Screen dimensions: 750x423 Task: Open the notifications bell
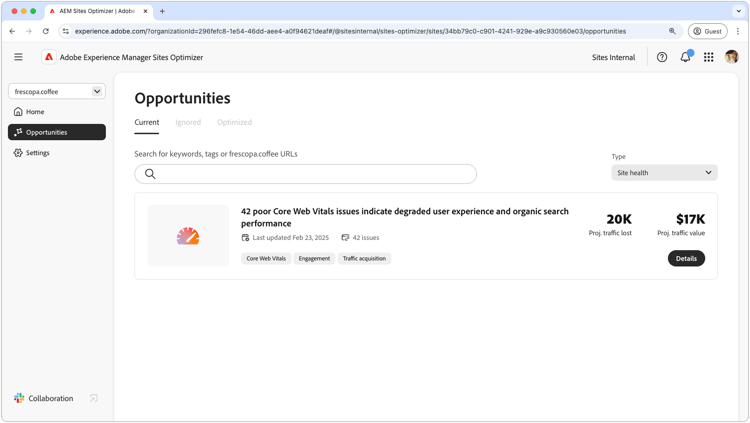(x=685, y=57)
